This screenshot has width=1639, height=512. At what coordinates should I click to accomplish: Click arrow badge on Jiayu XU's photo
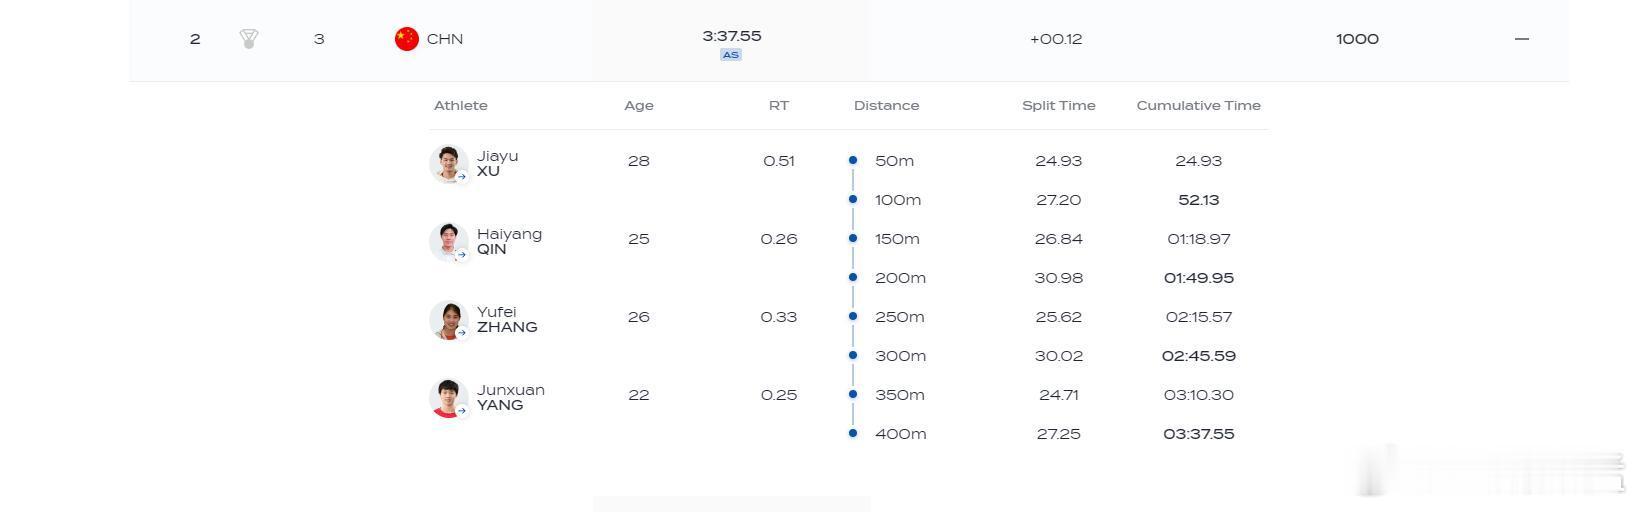tap(462, 177)
